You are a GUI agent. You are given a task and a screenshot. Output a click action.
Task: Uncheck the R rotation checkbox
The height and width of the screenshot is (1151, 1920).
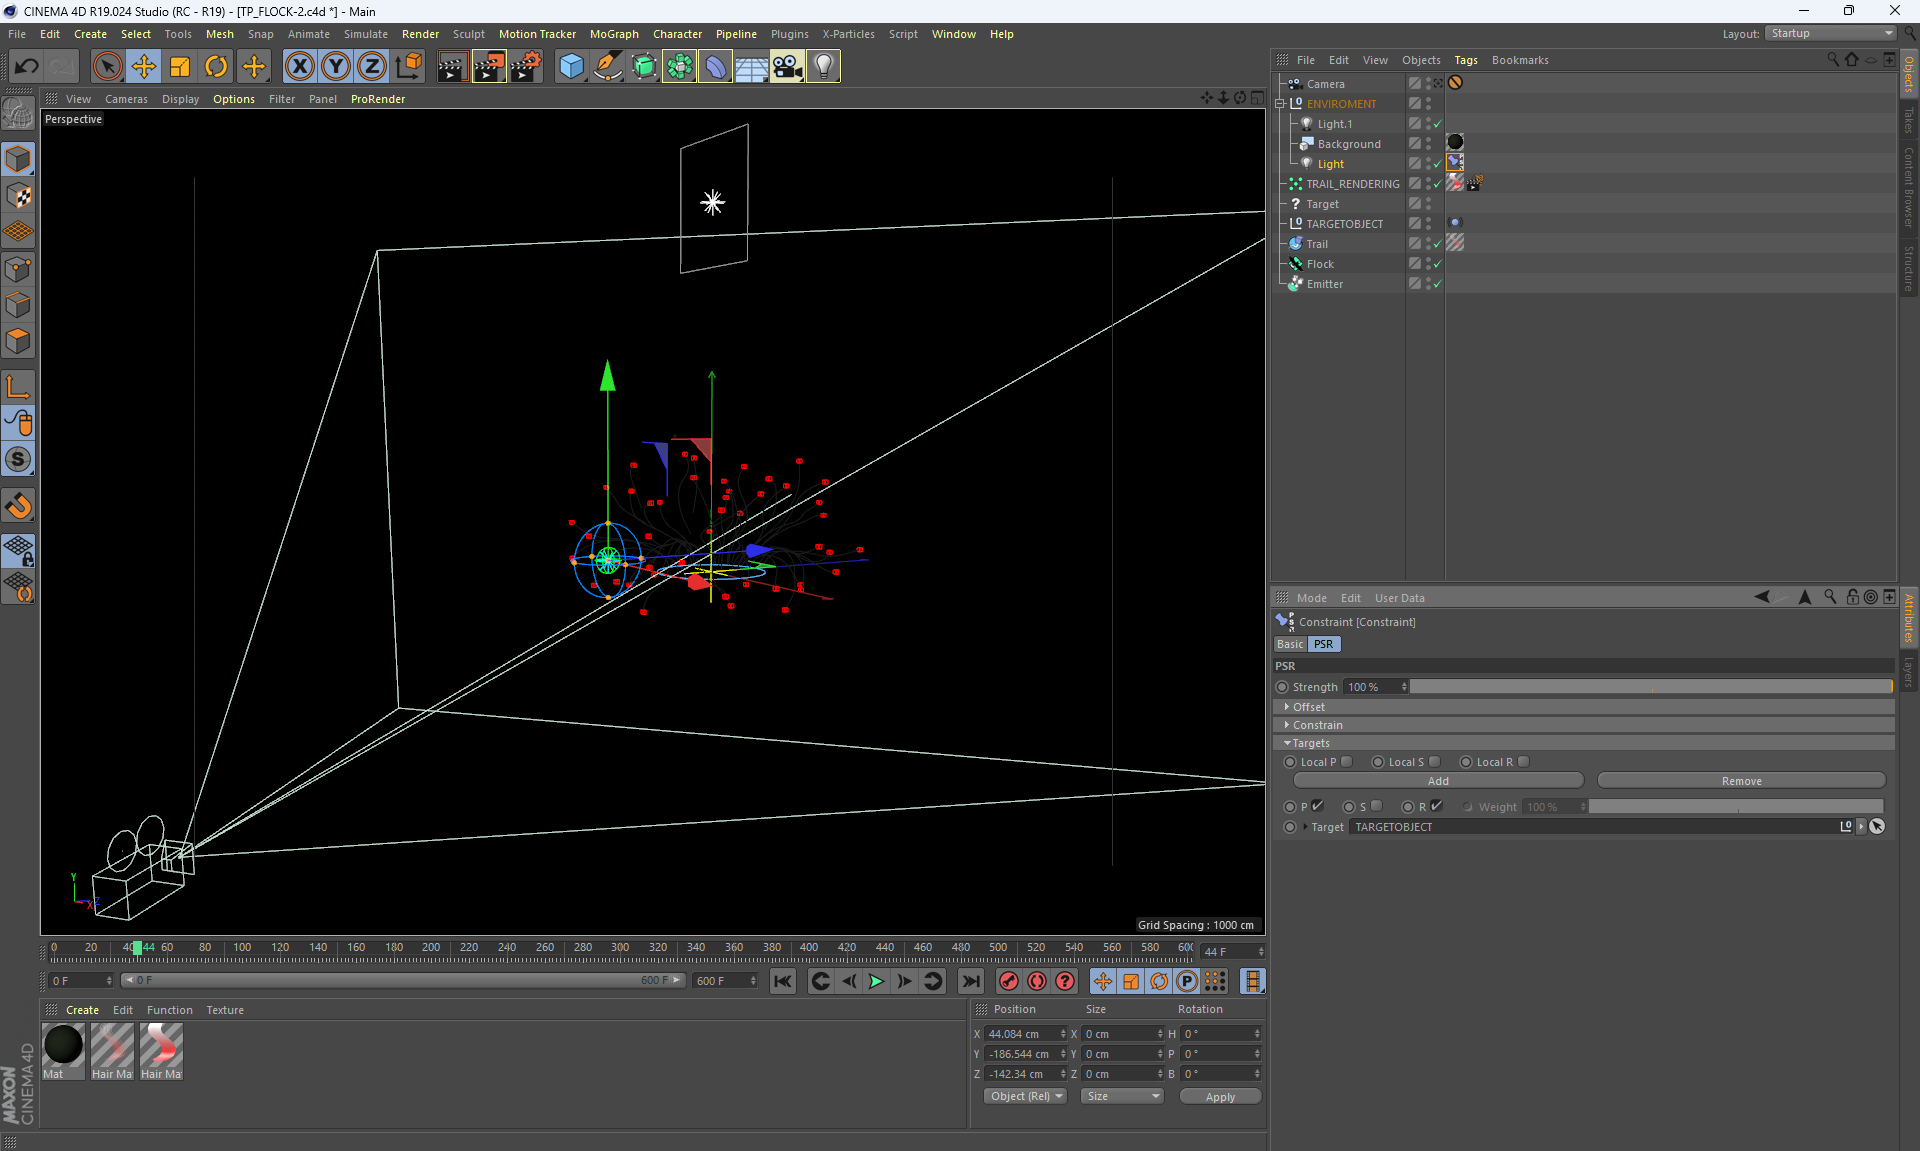coord(1437,806)
